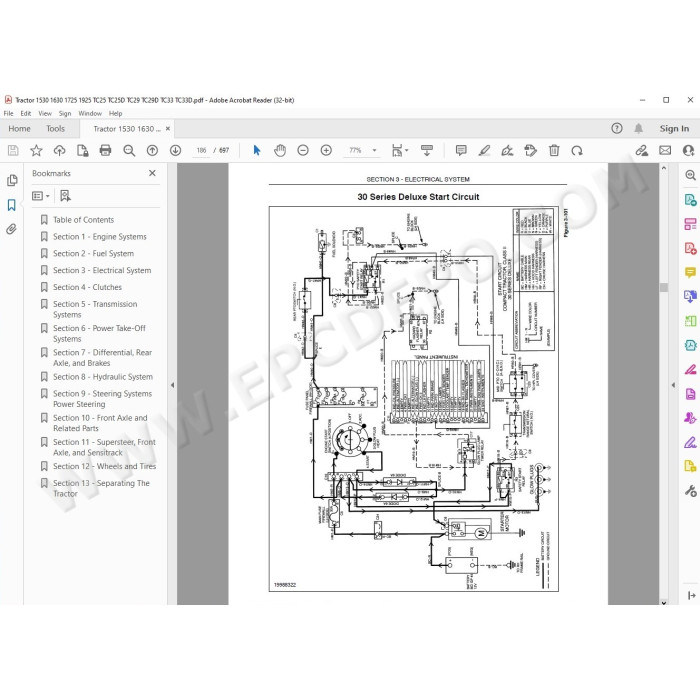The width and height of the screenshot is (700, 700).
Task: Go to the previous page with the up arrow
Action: click(152, 150)
